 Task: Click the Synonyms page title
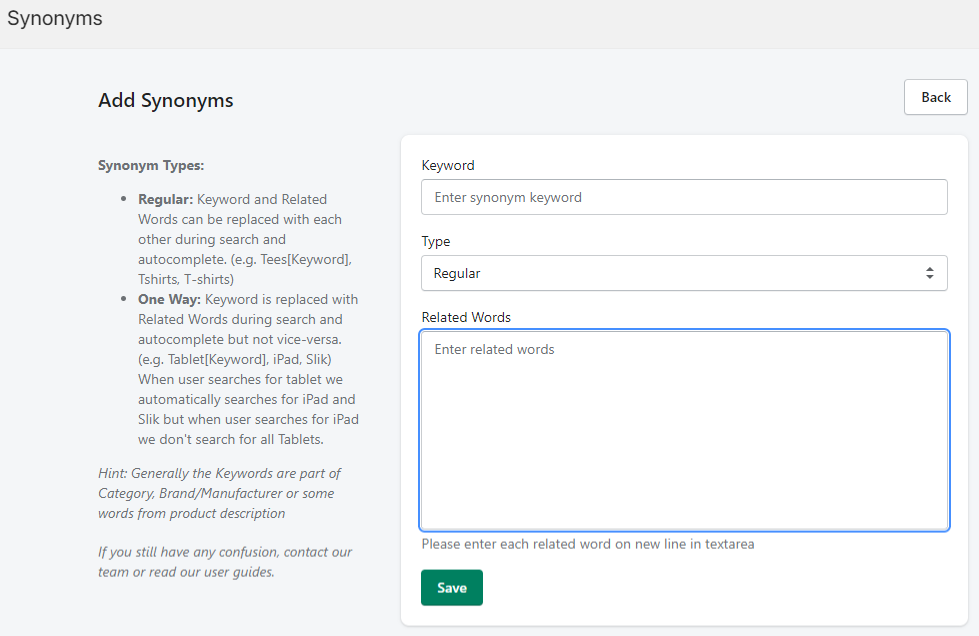(x=55, y=18)
